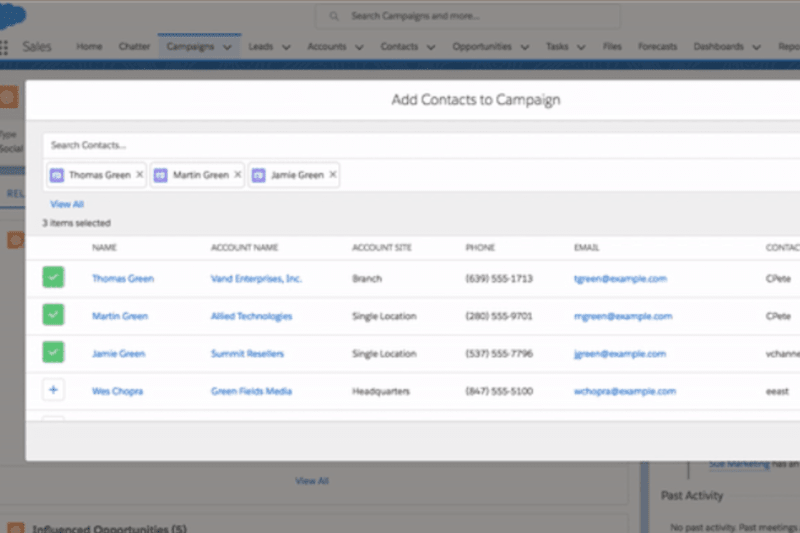The height and width of the screenshot is (533, 800).
Task: Add Wes Chopra with plus button
Action: coord(53,390)
